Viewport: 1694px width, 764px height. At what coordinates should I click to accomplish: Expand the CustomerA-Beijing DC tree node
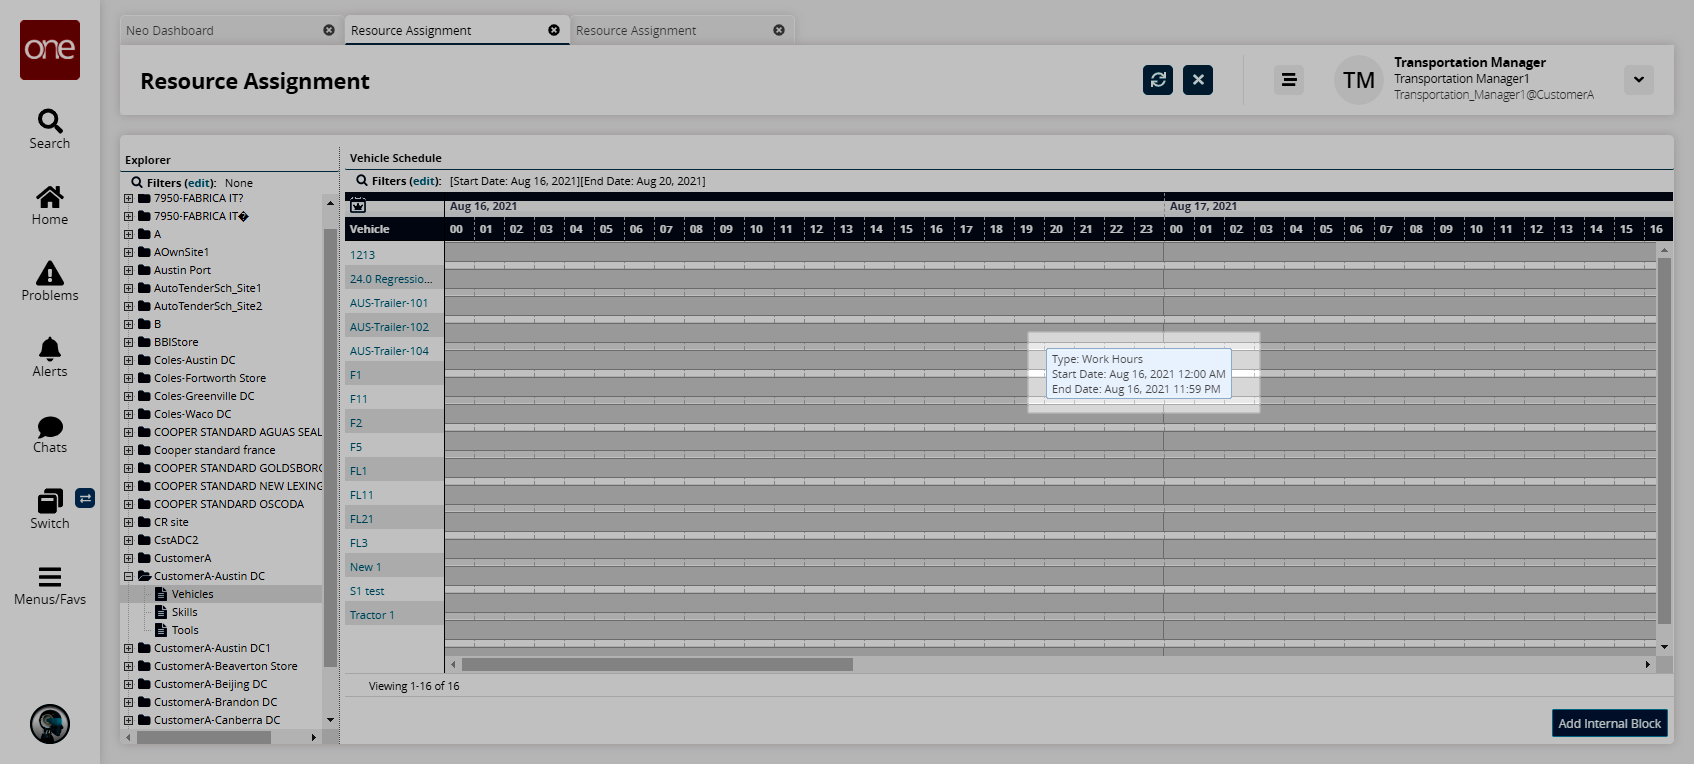click(128, 684)
